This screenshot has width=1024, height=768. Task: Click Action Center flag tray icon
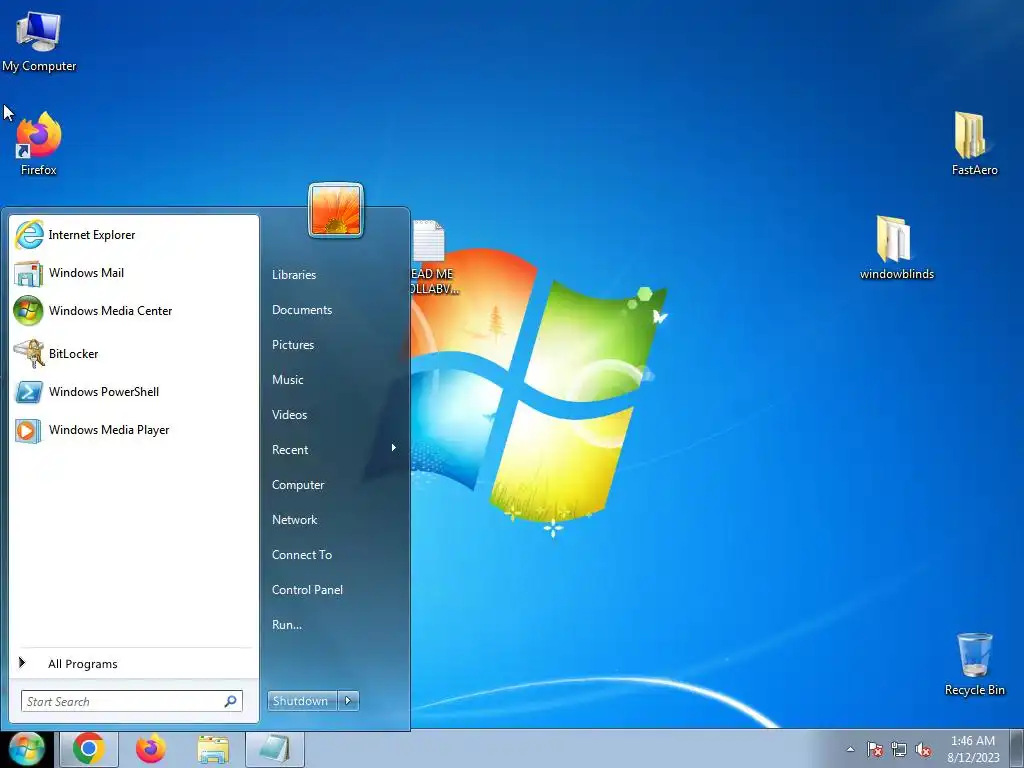click(875, 749)
